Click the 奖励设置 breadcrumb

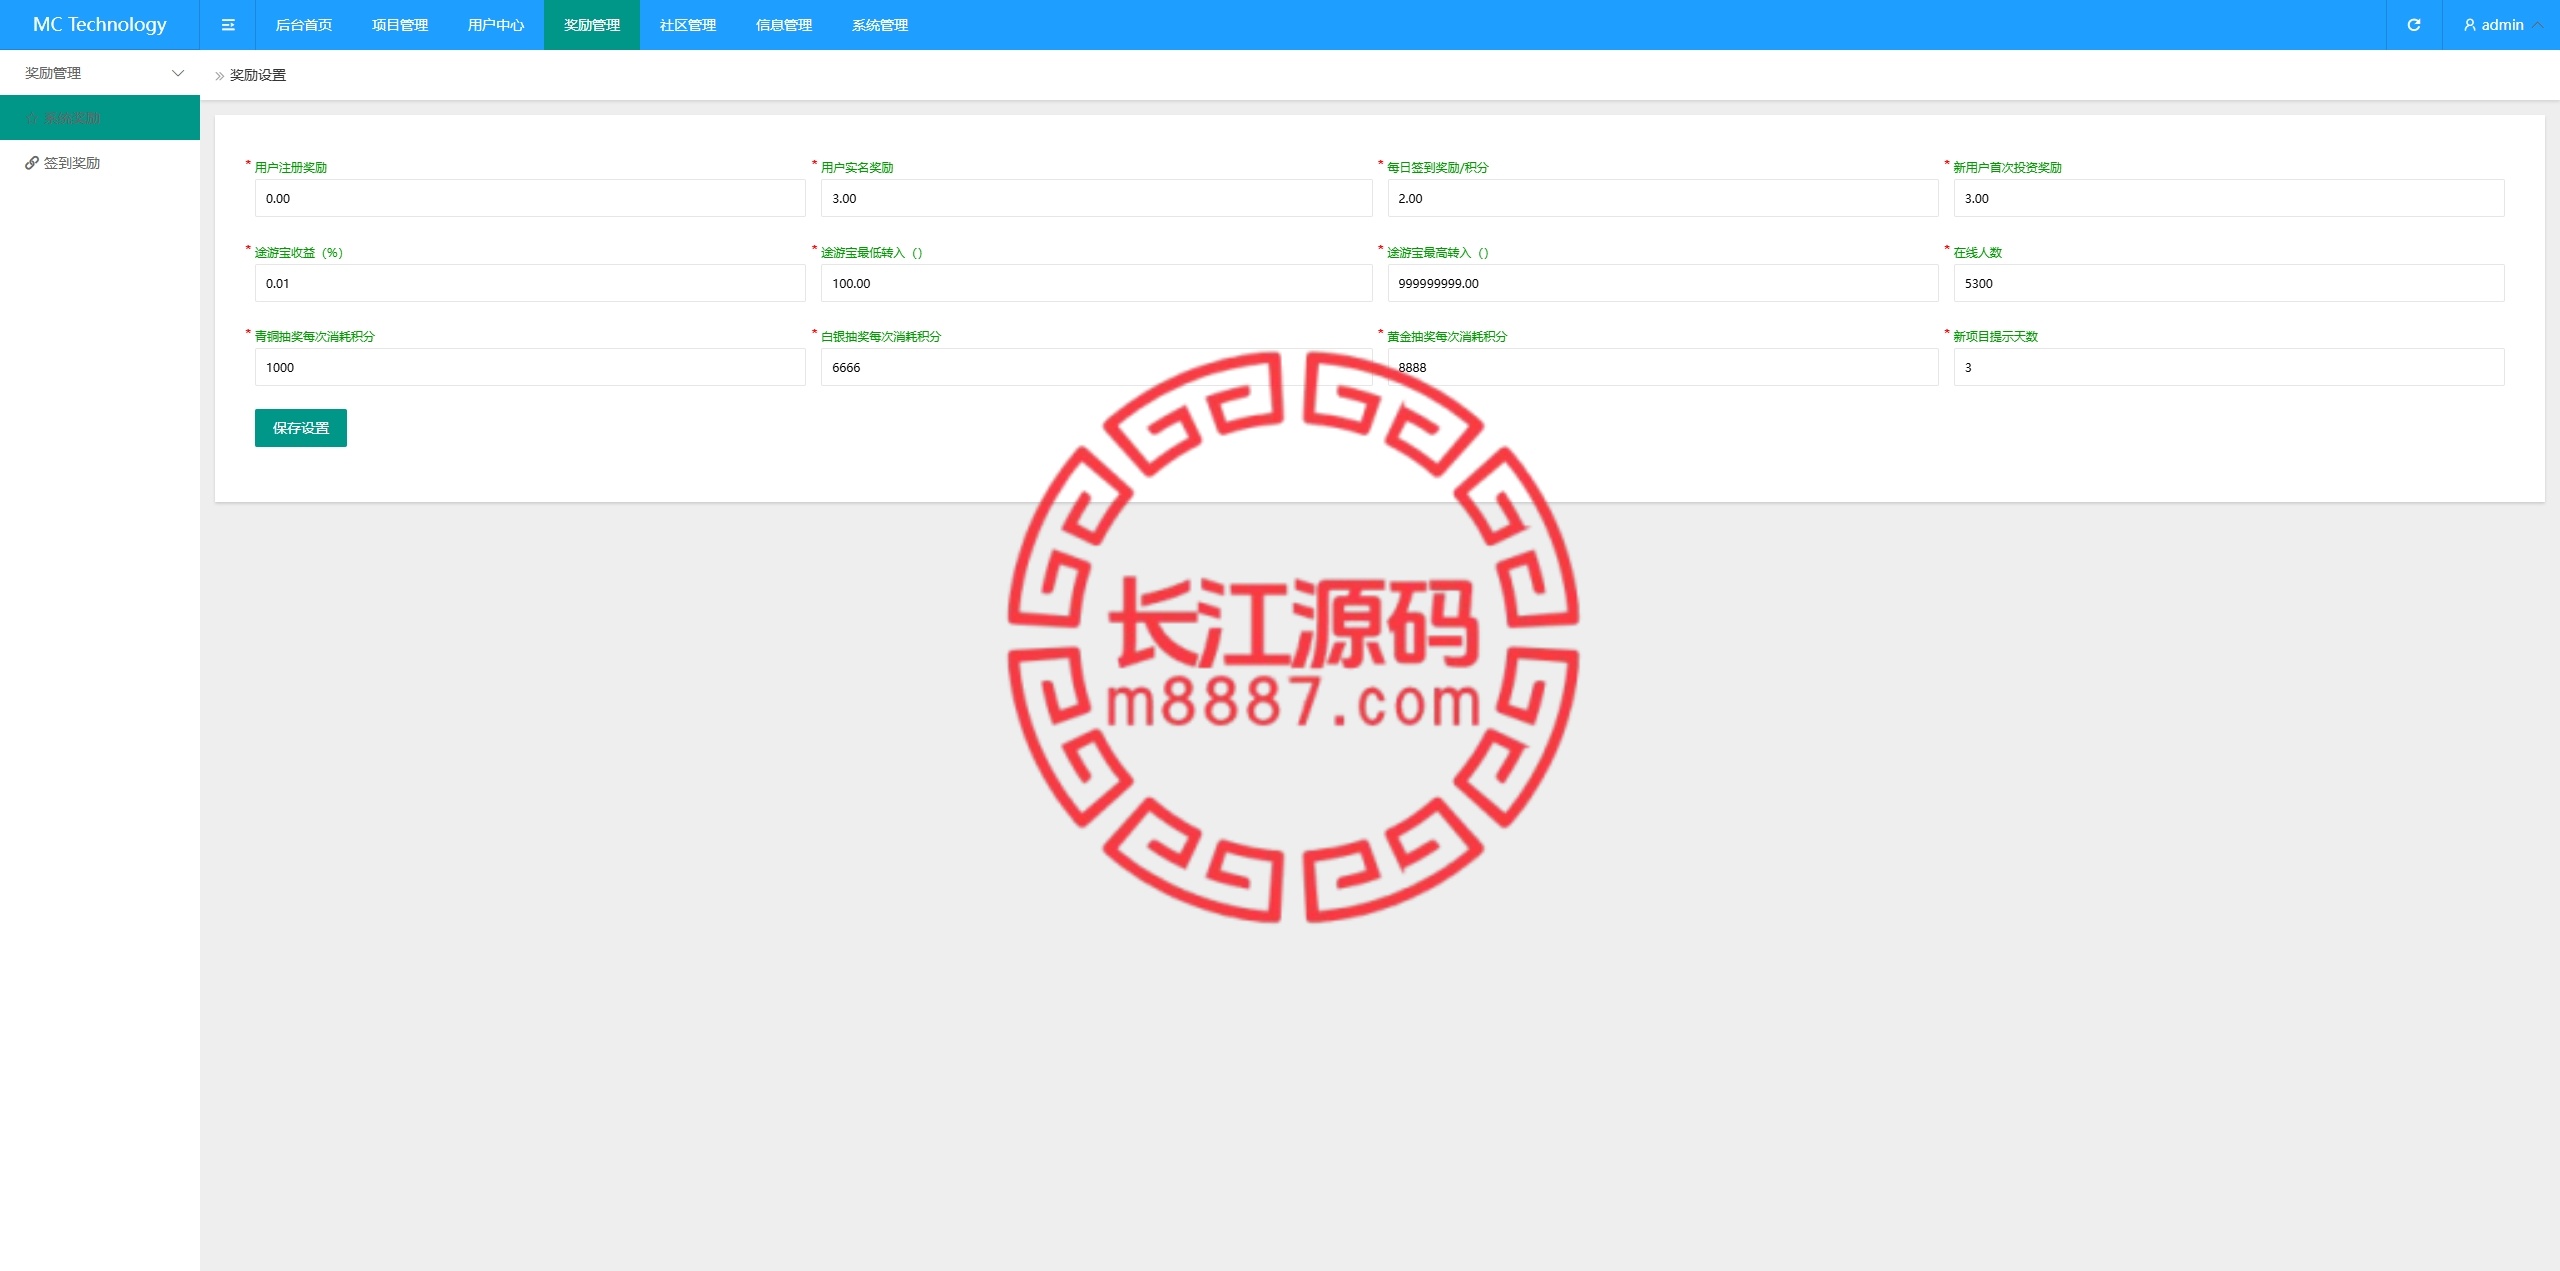[x=258, y=75]
